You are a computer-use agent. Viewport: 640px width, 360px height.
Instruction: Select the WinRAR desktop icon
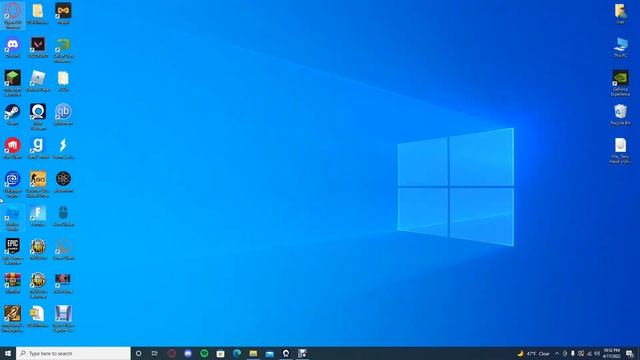click(x=13, y=283)
